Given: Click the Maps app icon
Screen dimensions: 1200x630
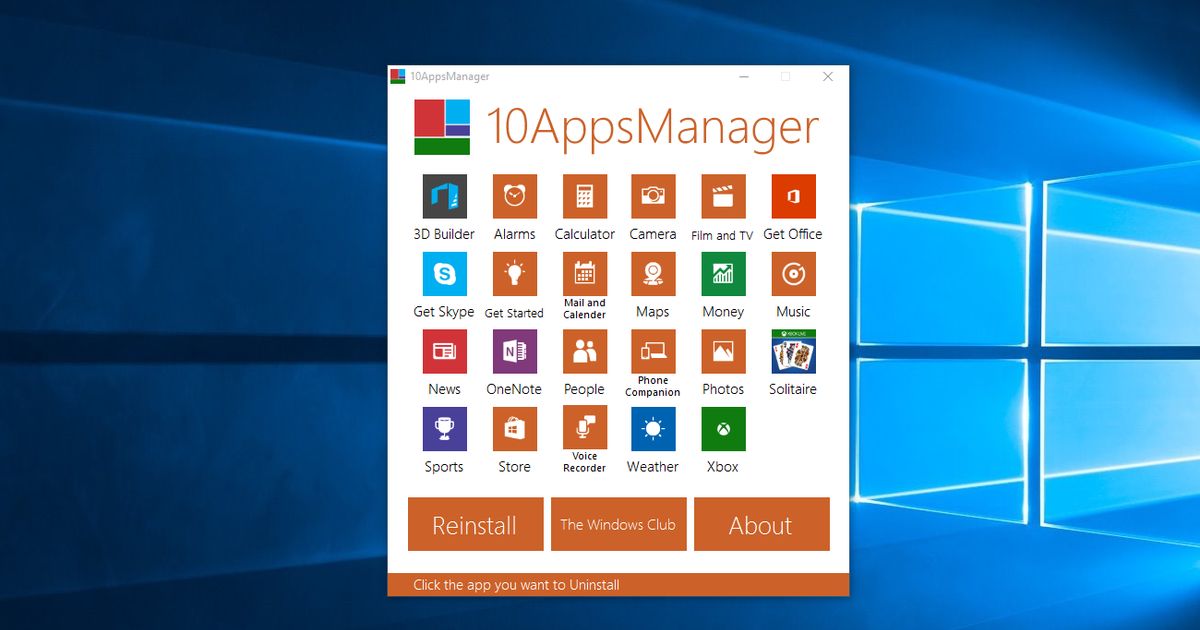Looking at the screenshot, I should coord(653,273).
